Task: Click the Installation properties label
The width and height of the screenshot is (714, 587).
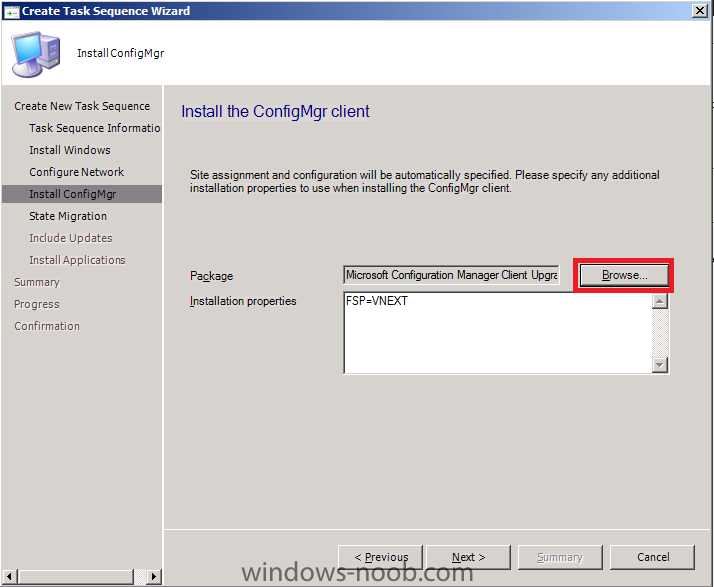Action: click(243, 301)
